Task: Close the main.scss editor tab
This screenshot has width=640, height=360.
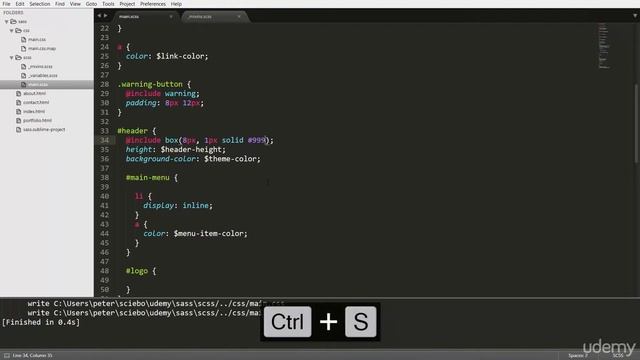Action: pos(171,17)
